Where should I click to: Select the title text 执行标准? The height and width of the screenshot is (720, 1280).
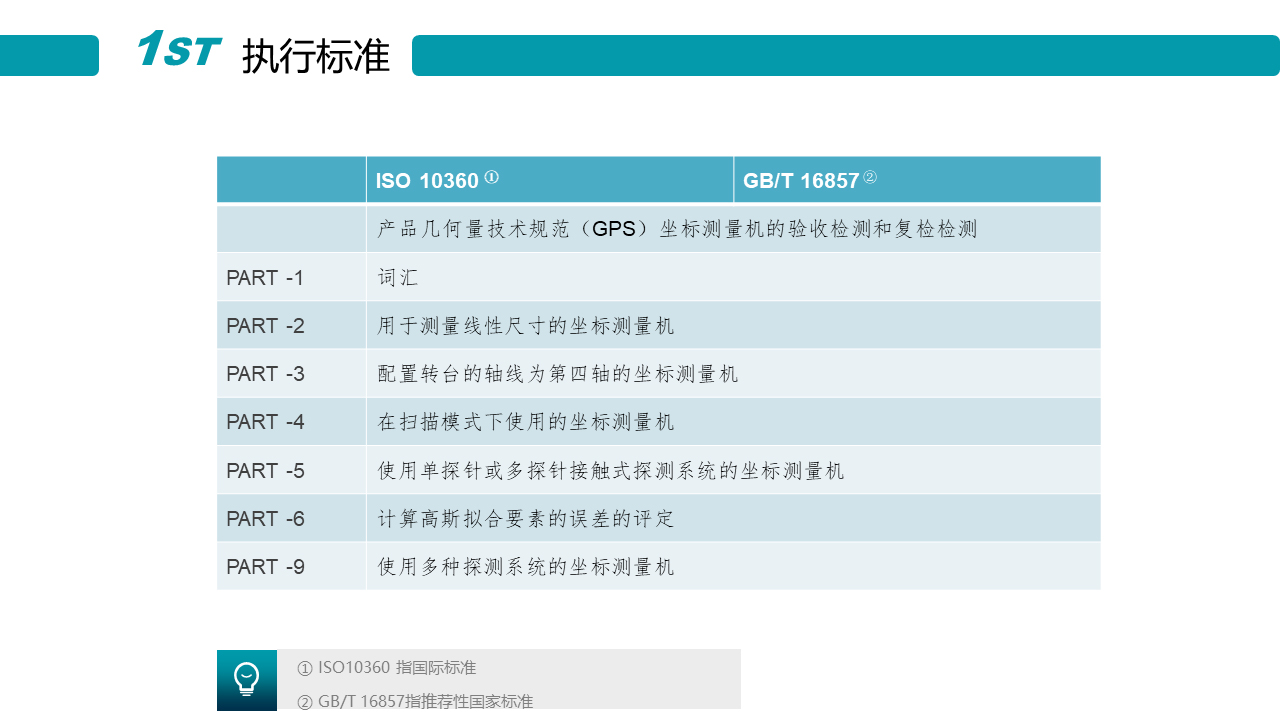tap(316, 56)
